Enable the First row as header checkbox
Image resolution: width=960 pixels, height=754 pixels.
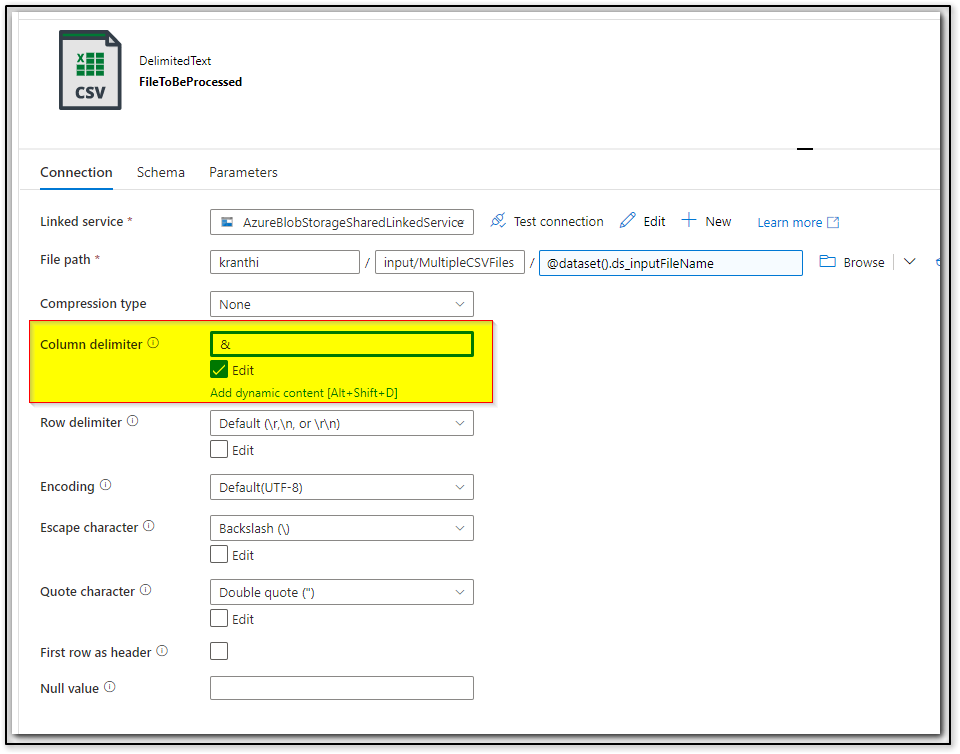point(217,651)
